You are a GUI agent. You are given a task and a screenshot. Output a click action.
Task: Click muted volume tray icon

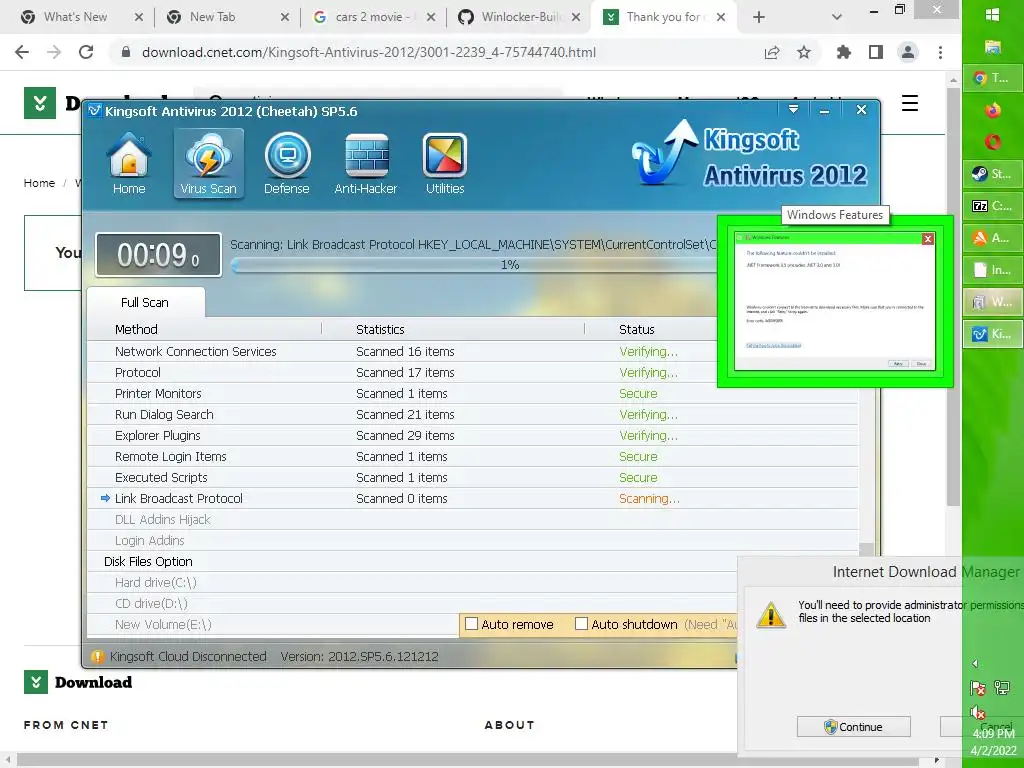pos(978,712)
